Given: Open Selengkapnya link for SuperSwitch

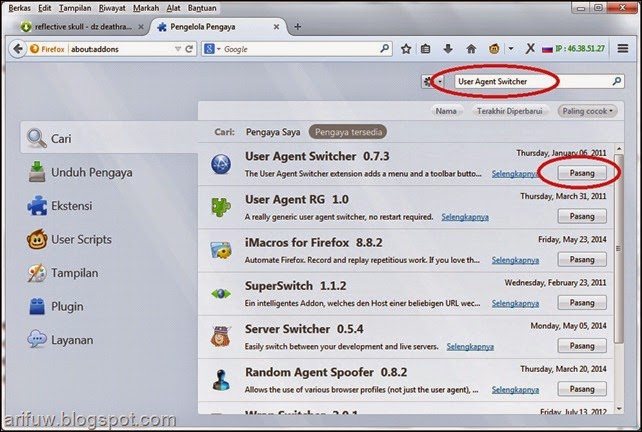Looking at the screenshot, I should pos(515,303).
